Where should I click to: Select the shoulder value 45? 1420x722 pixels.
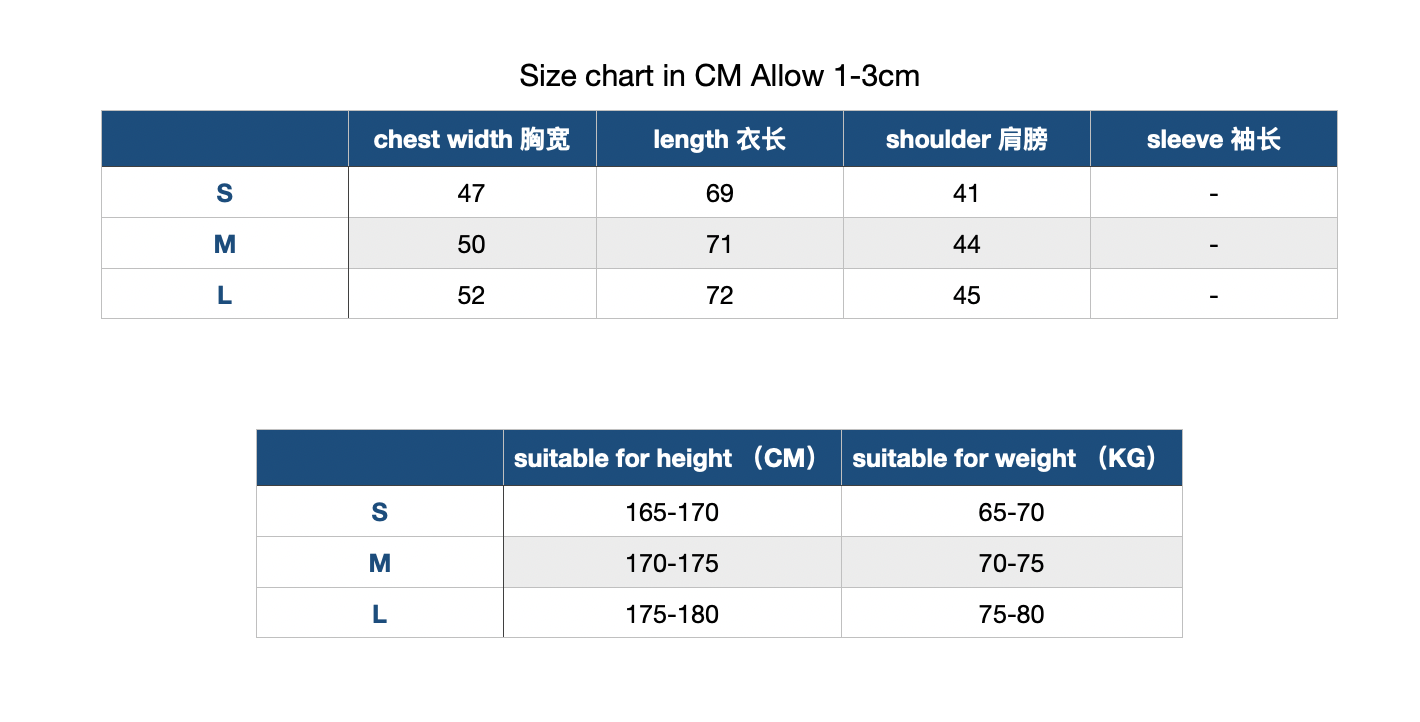tap(967, 295)
